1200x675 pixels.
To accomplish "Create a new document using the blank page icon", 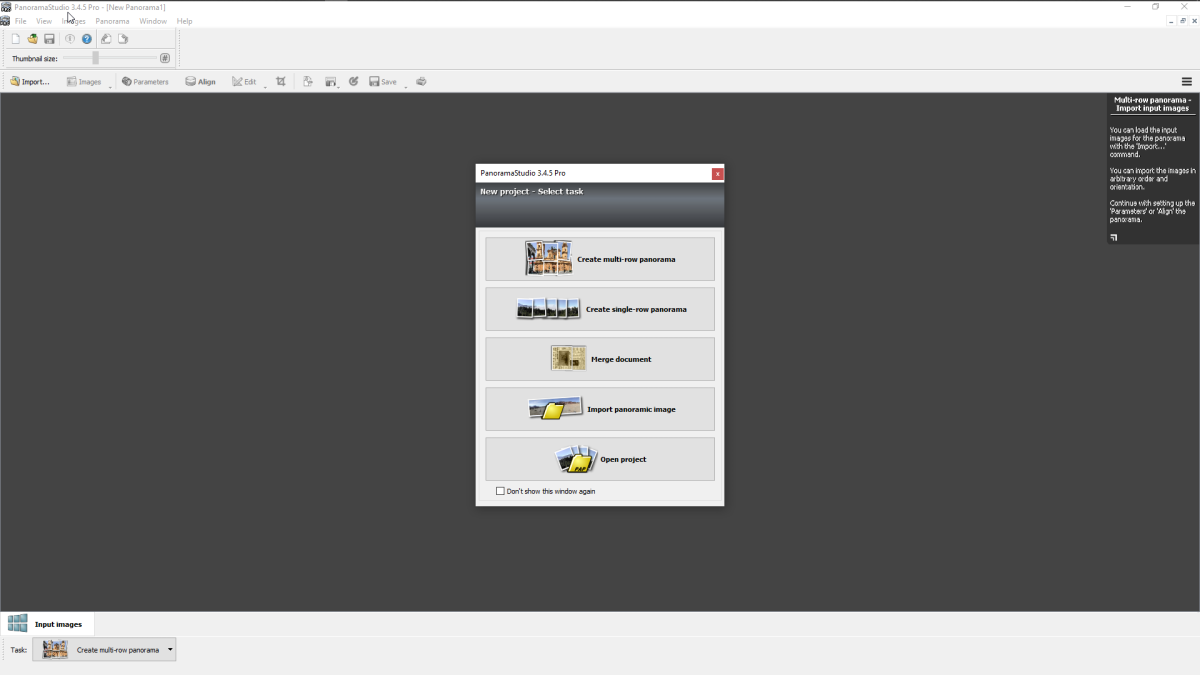I will [15, 39].
